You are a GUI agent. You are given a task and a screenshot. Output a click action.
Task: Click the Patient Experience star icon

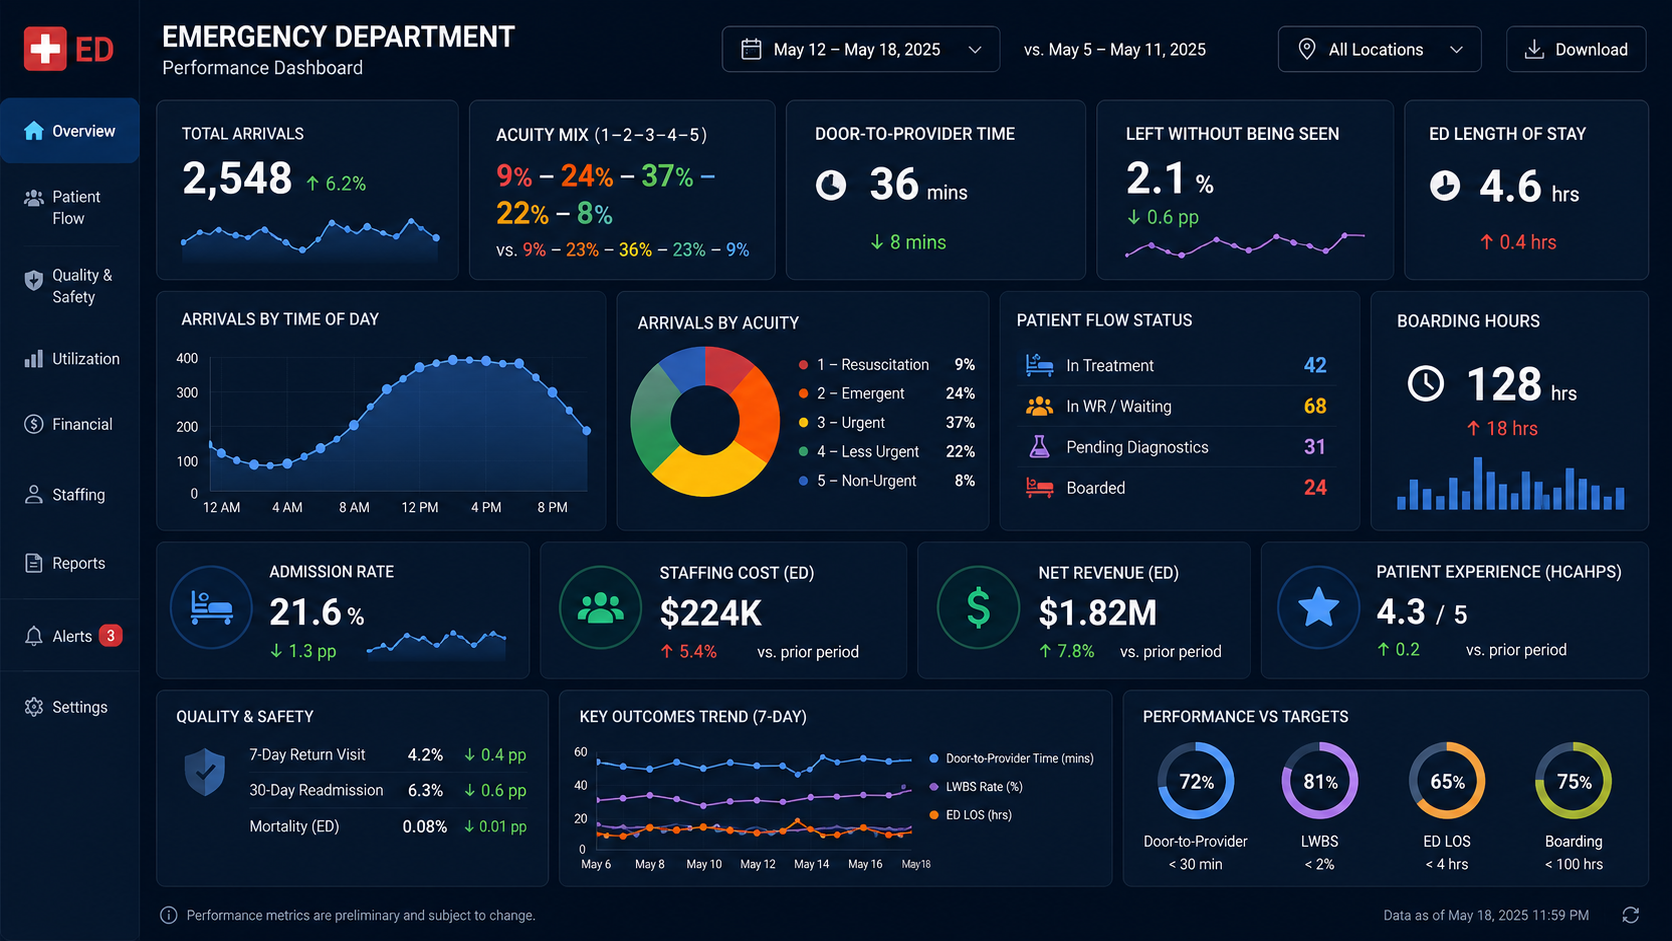pyautogui.click(x=1318, y=608)
